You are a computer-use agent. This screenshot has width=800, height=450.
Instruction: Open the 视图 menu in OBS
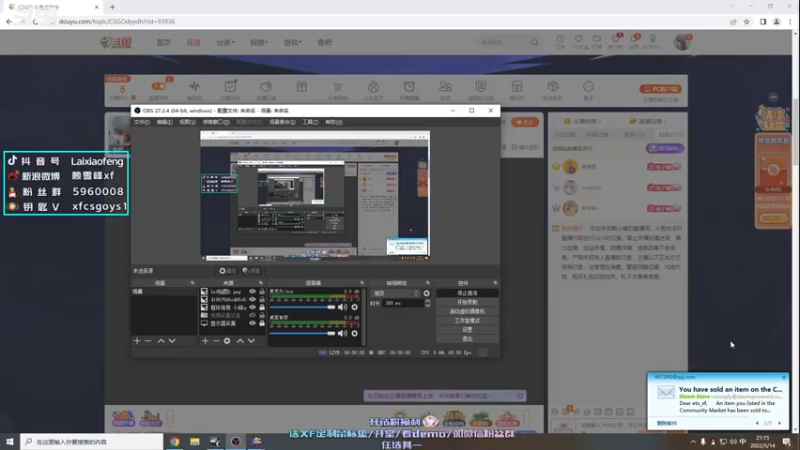(187, 122)
